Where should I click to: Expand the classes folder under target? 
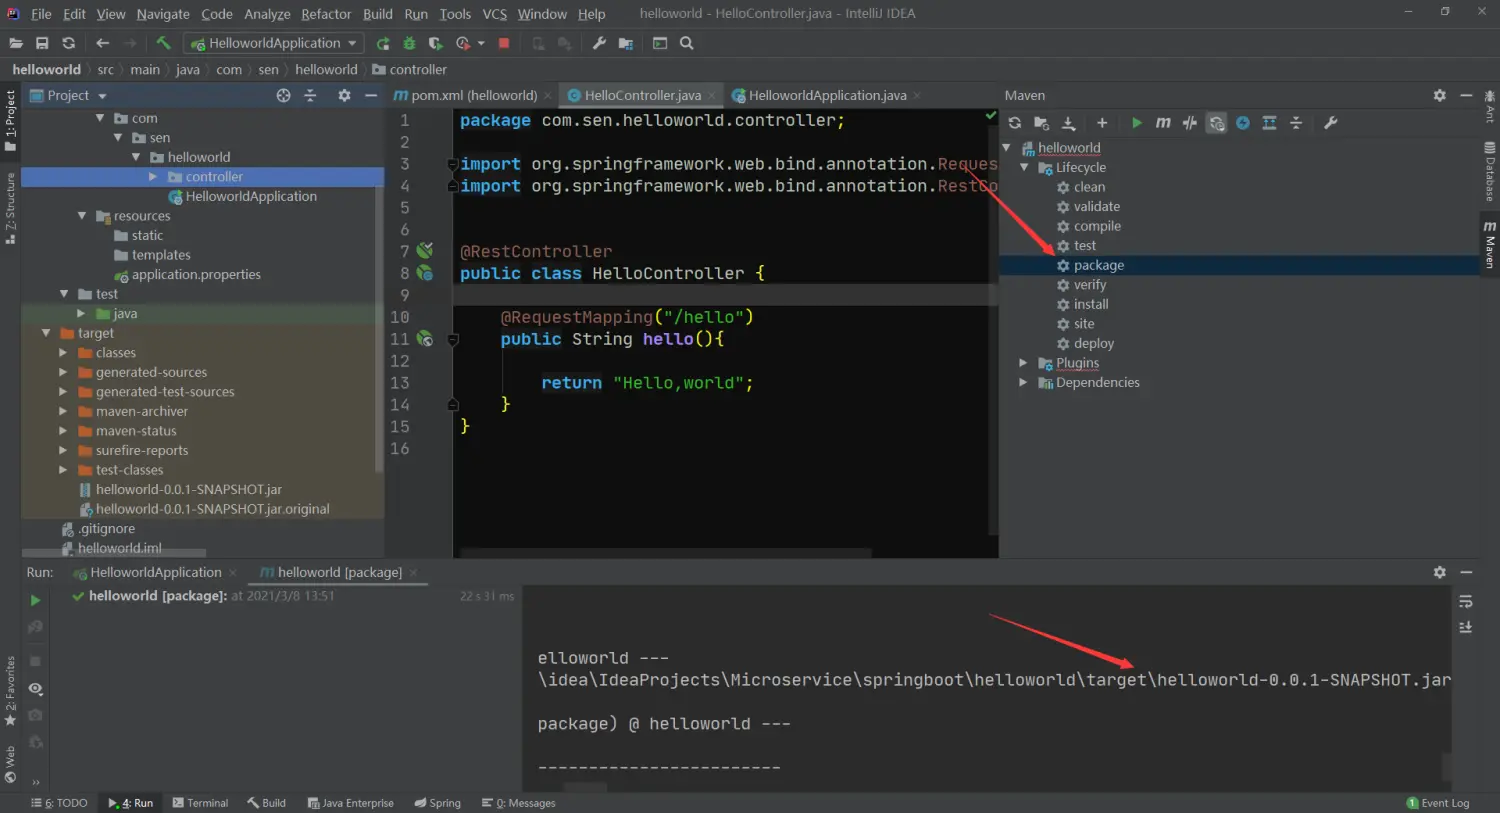tap(63, 352)
